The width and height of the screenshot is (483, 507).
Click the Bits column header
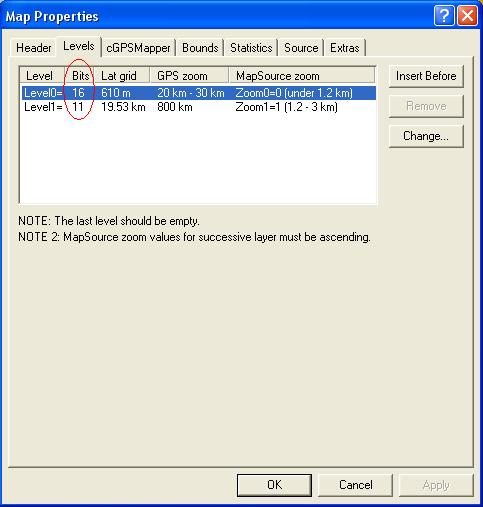tap(79, 76)
